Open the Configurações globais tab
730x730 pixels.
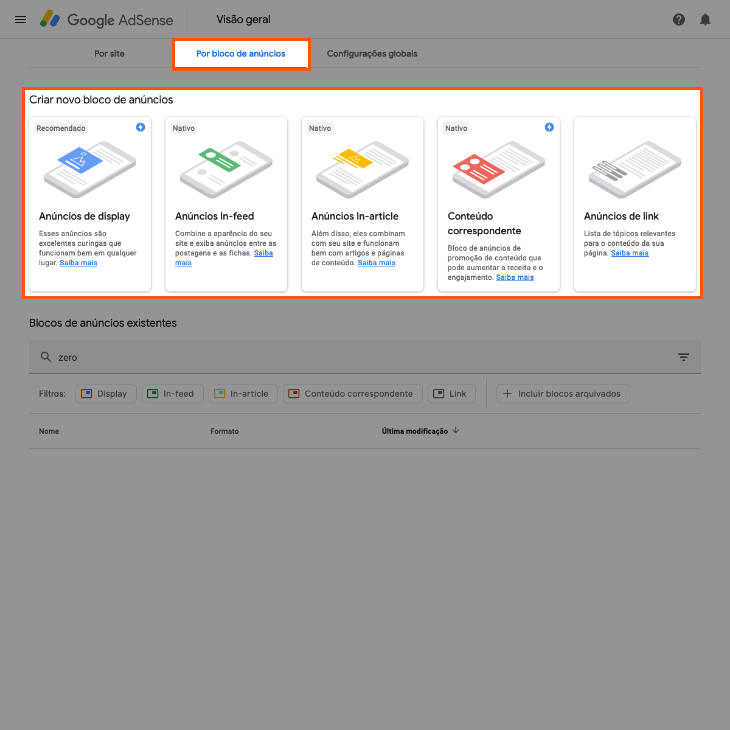(x=372, y=54)
